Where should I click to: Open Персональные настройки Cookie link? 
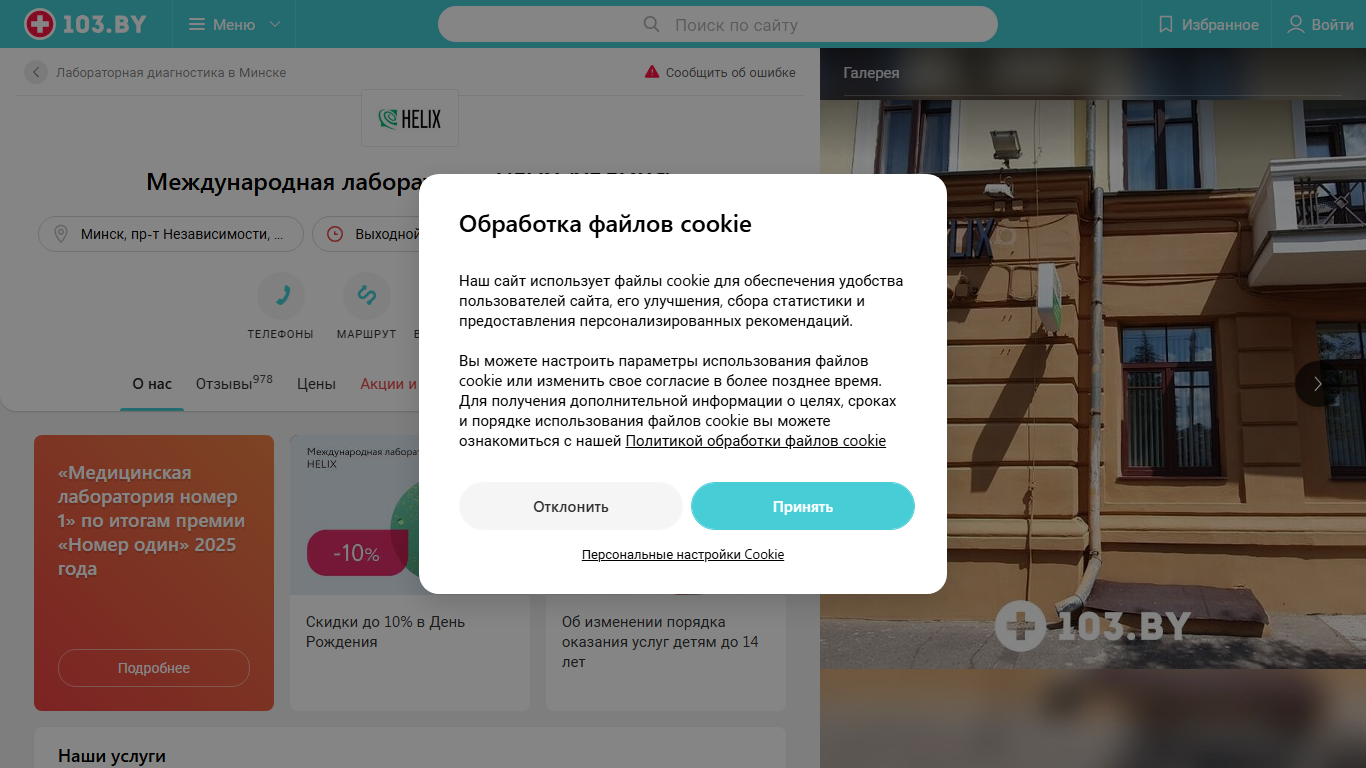click(683, 554)
